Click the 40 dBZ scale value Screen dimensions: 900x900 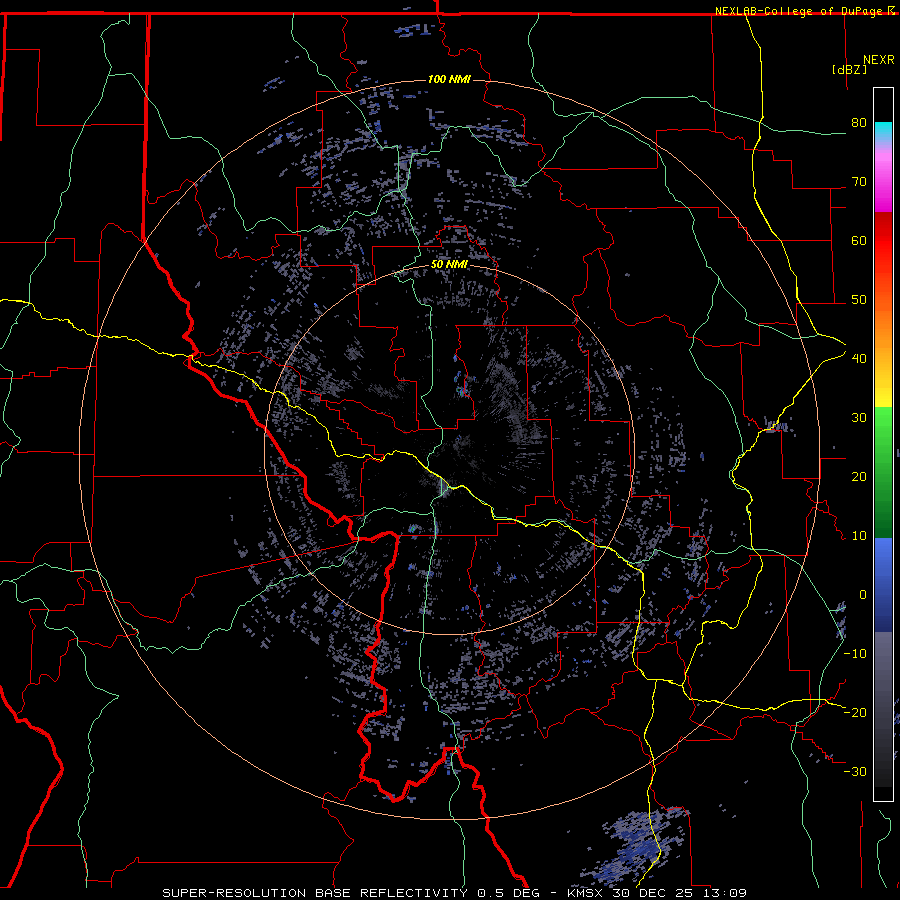pos(859,358)
